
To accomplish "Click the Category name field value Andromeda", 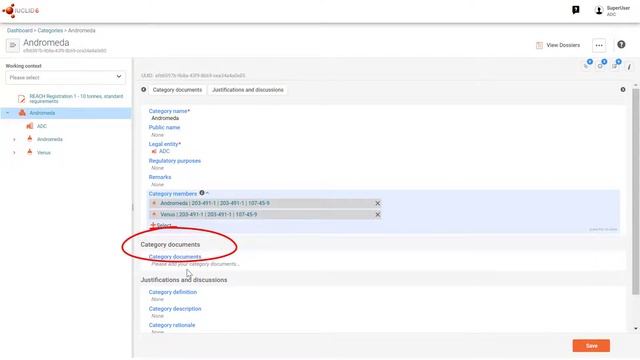I will point(165,118).
